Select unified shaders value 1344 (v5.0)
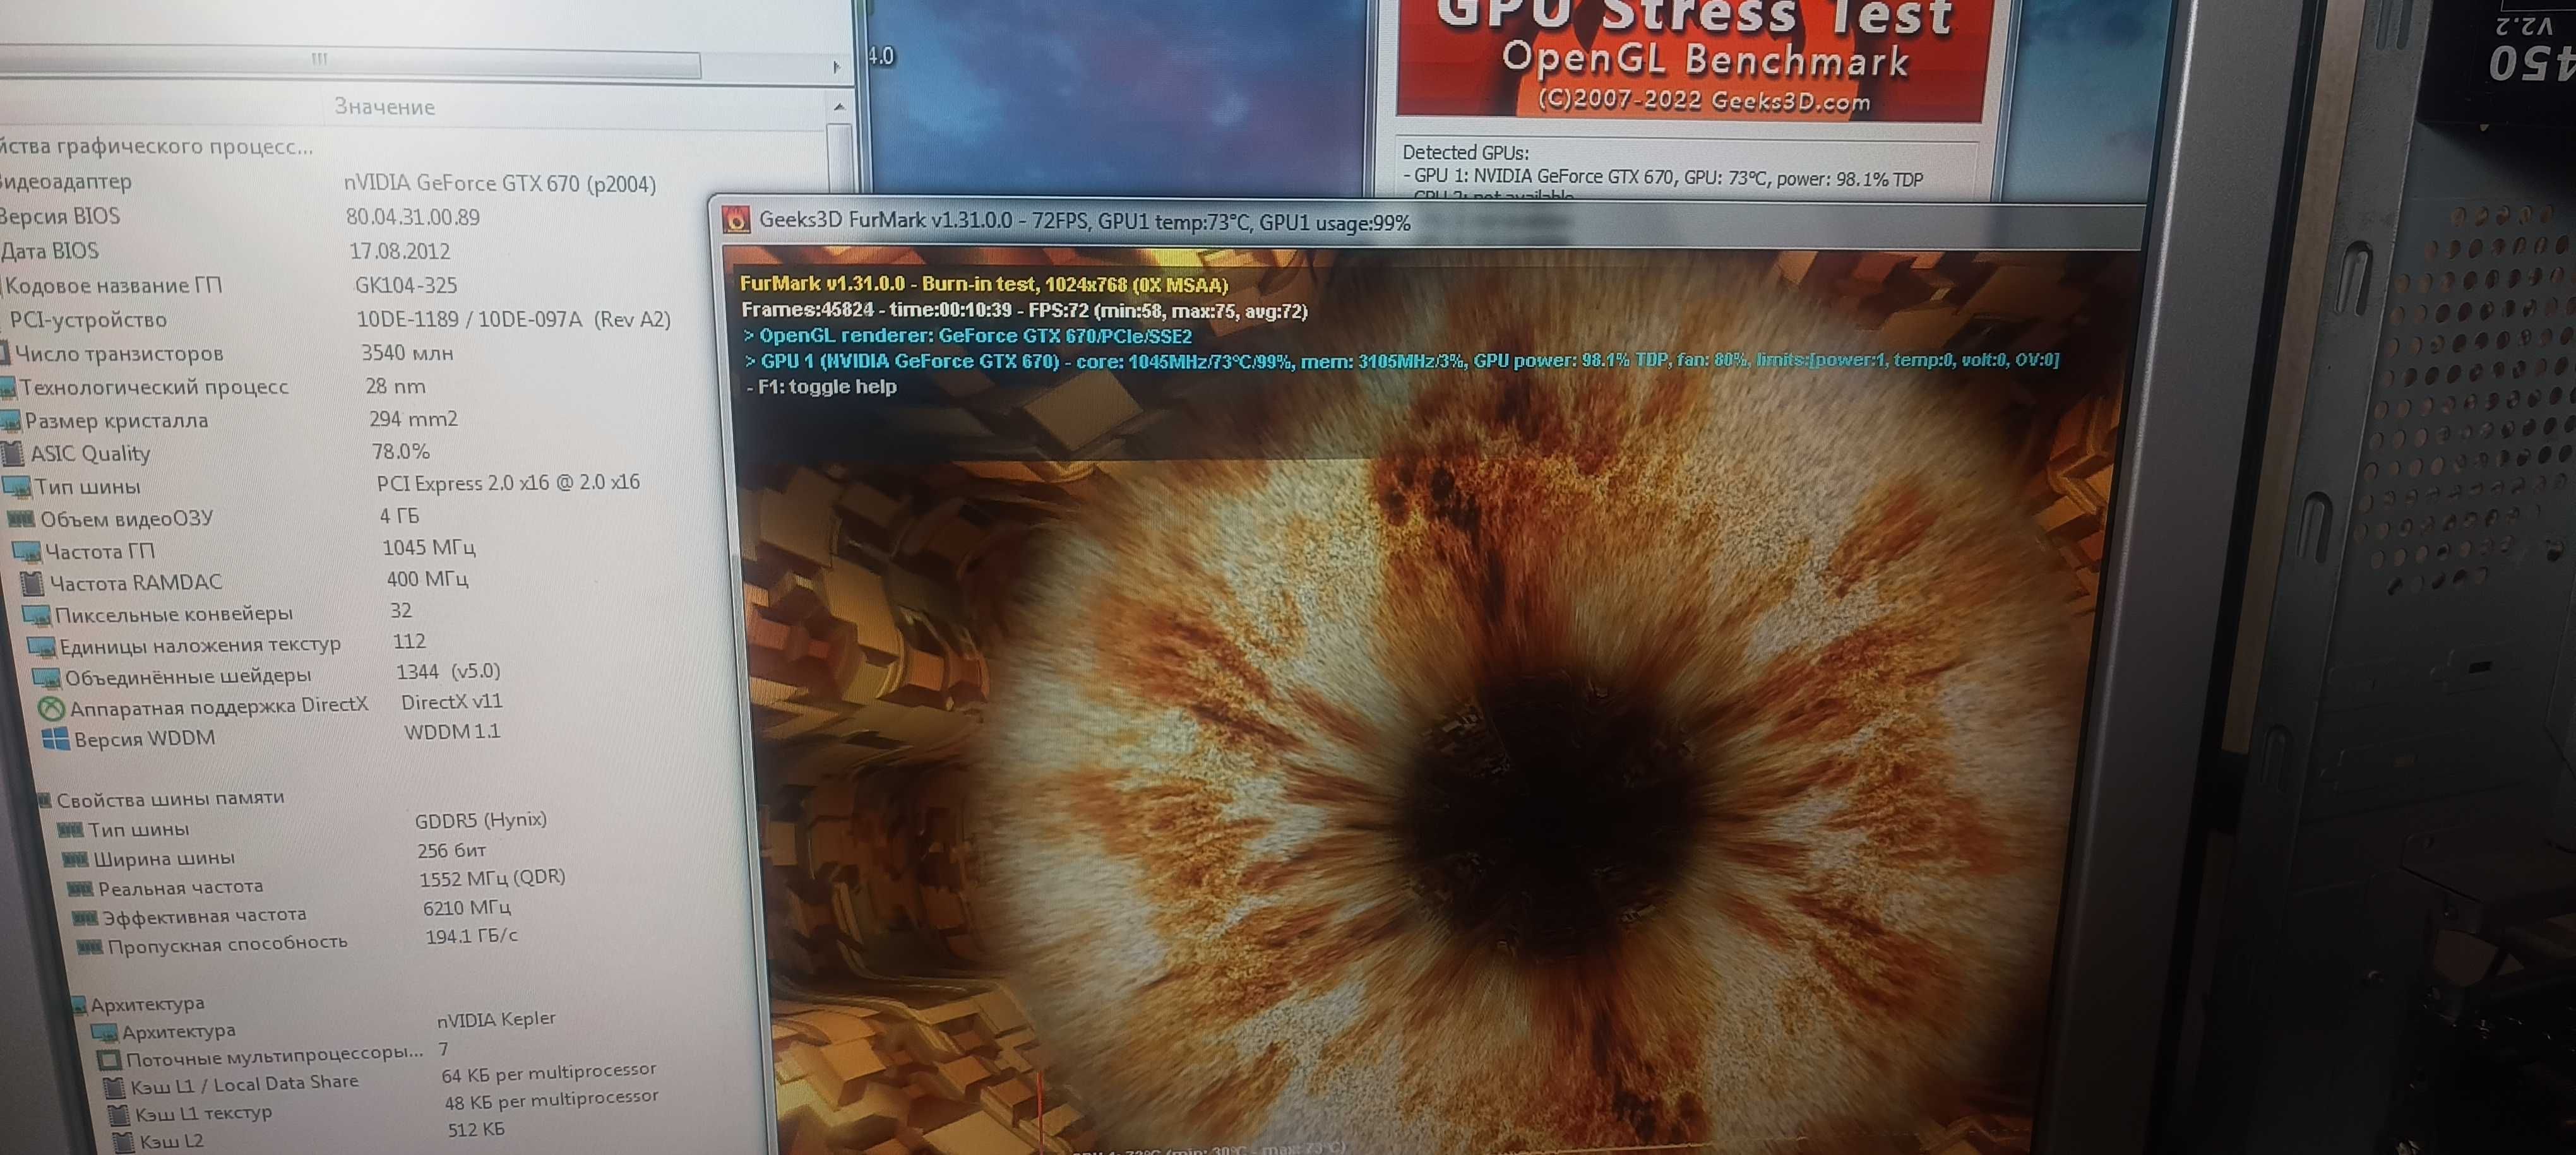Viewport: 2576px width, 1155px height. pyautogui.click(x=448, y=671)
